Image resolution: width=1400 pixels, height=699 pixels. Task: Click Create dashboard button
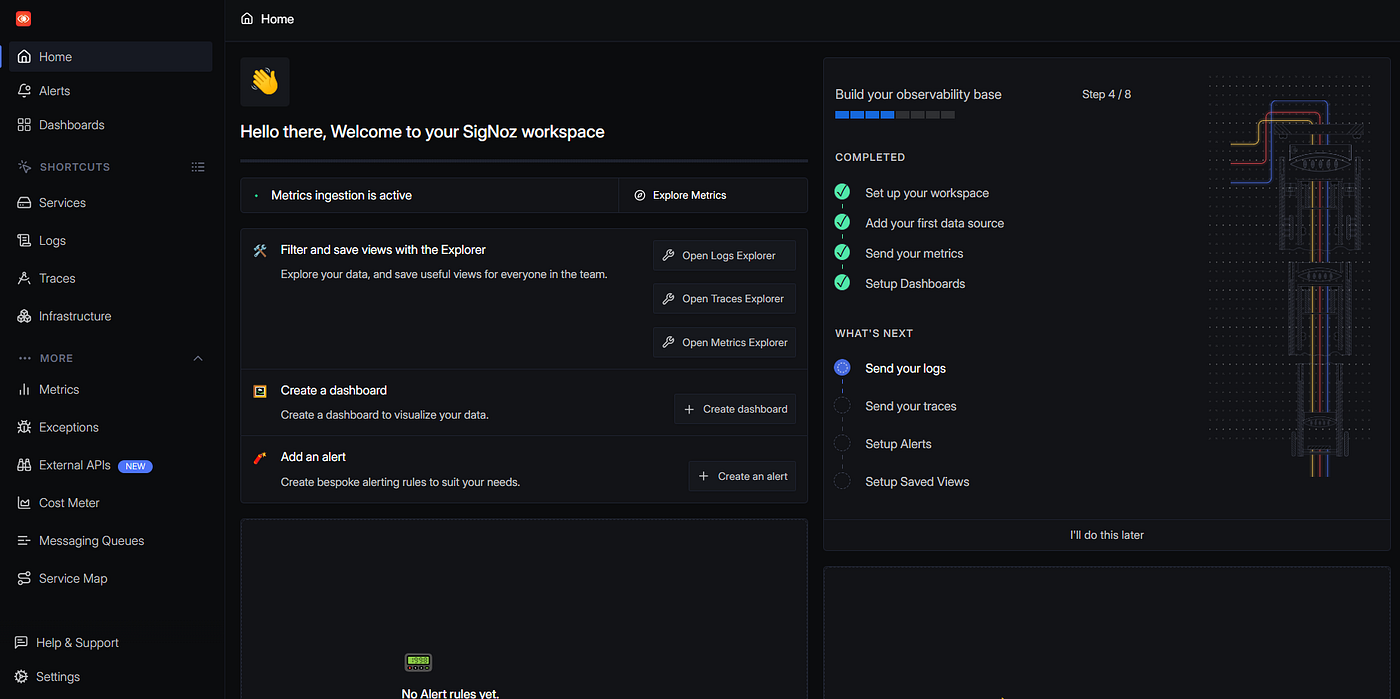(x=735, y=409)
